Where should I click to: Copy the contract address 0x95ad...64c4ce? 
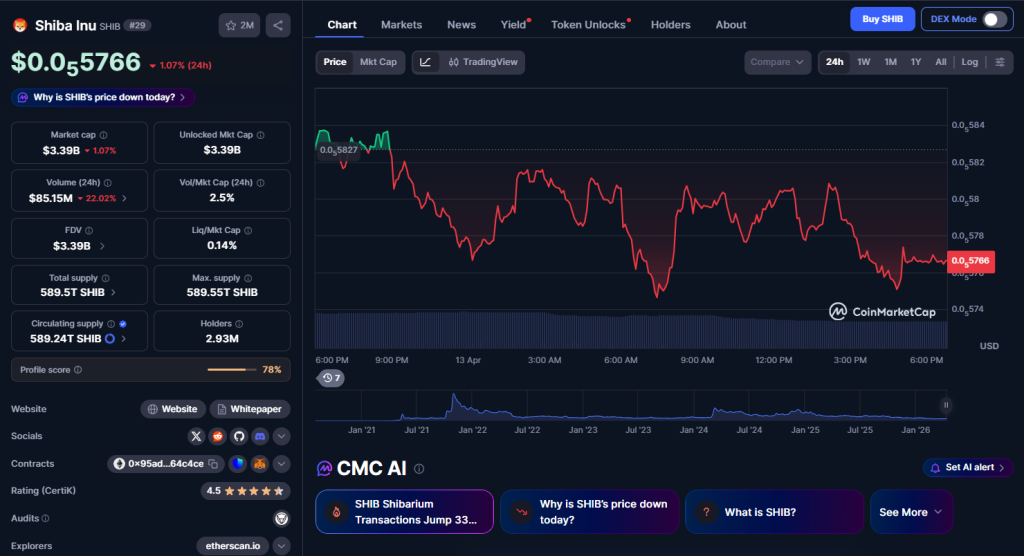213,464
